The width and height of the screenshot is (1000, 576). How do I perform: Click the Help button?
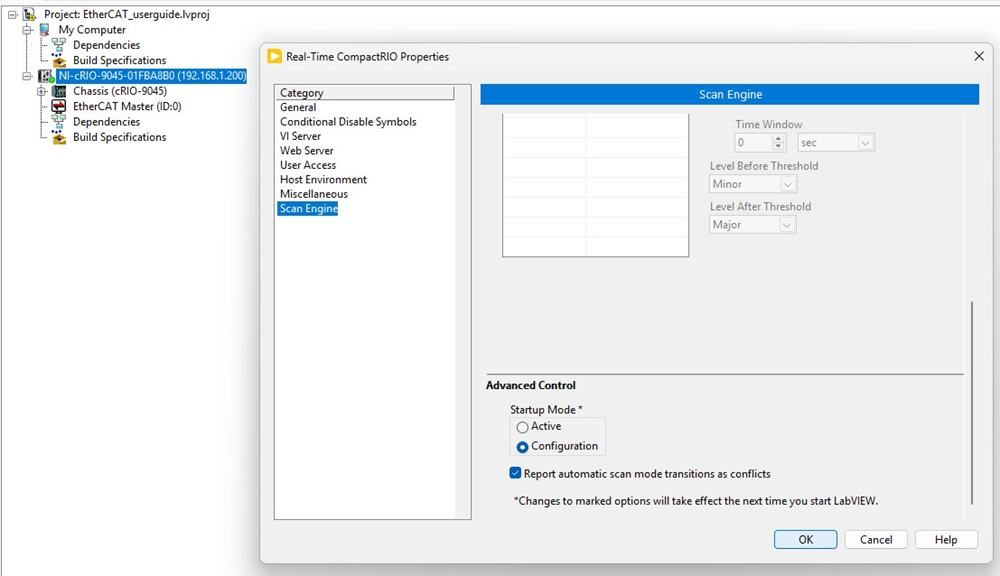click(946, 540)
